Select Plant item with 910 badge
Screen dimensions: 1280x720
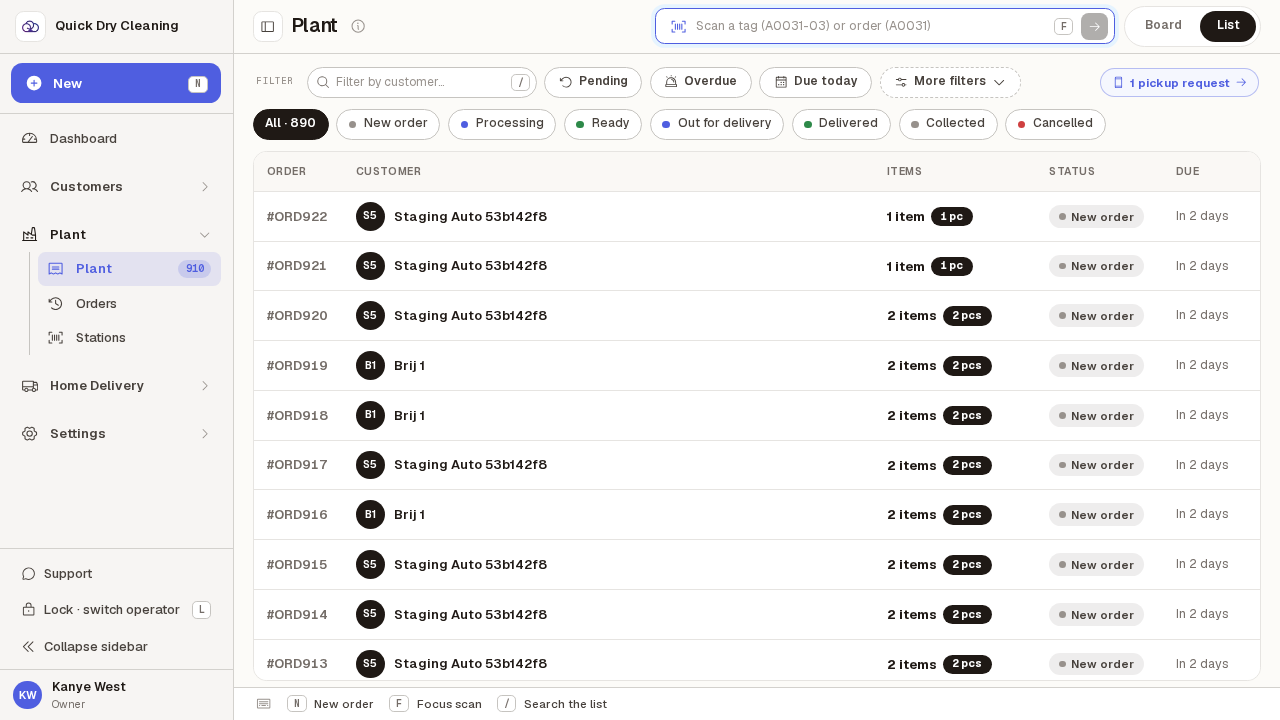click(x=129, y=269)
